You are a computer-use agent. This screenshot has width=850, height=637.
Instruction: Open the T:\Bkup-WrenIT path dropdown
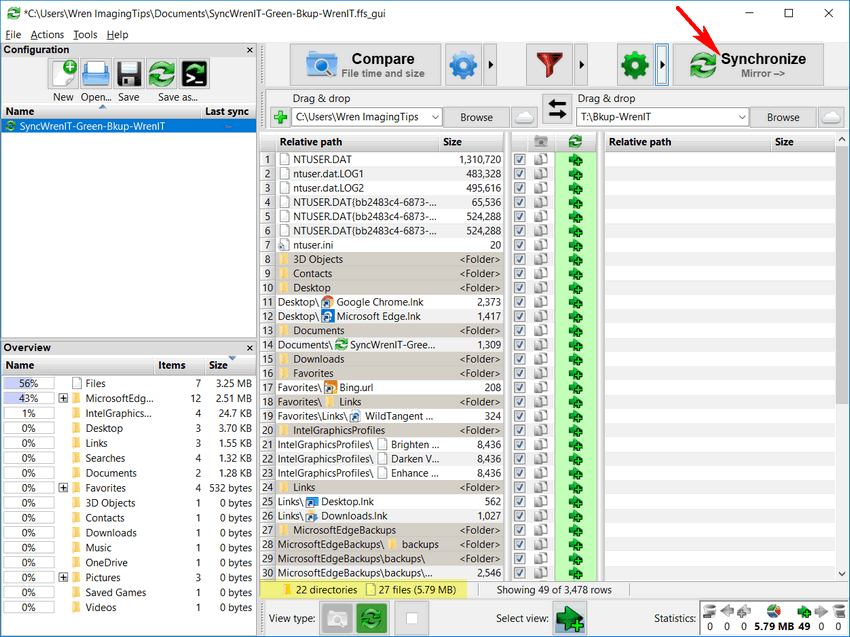(x=741, y=117)
